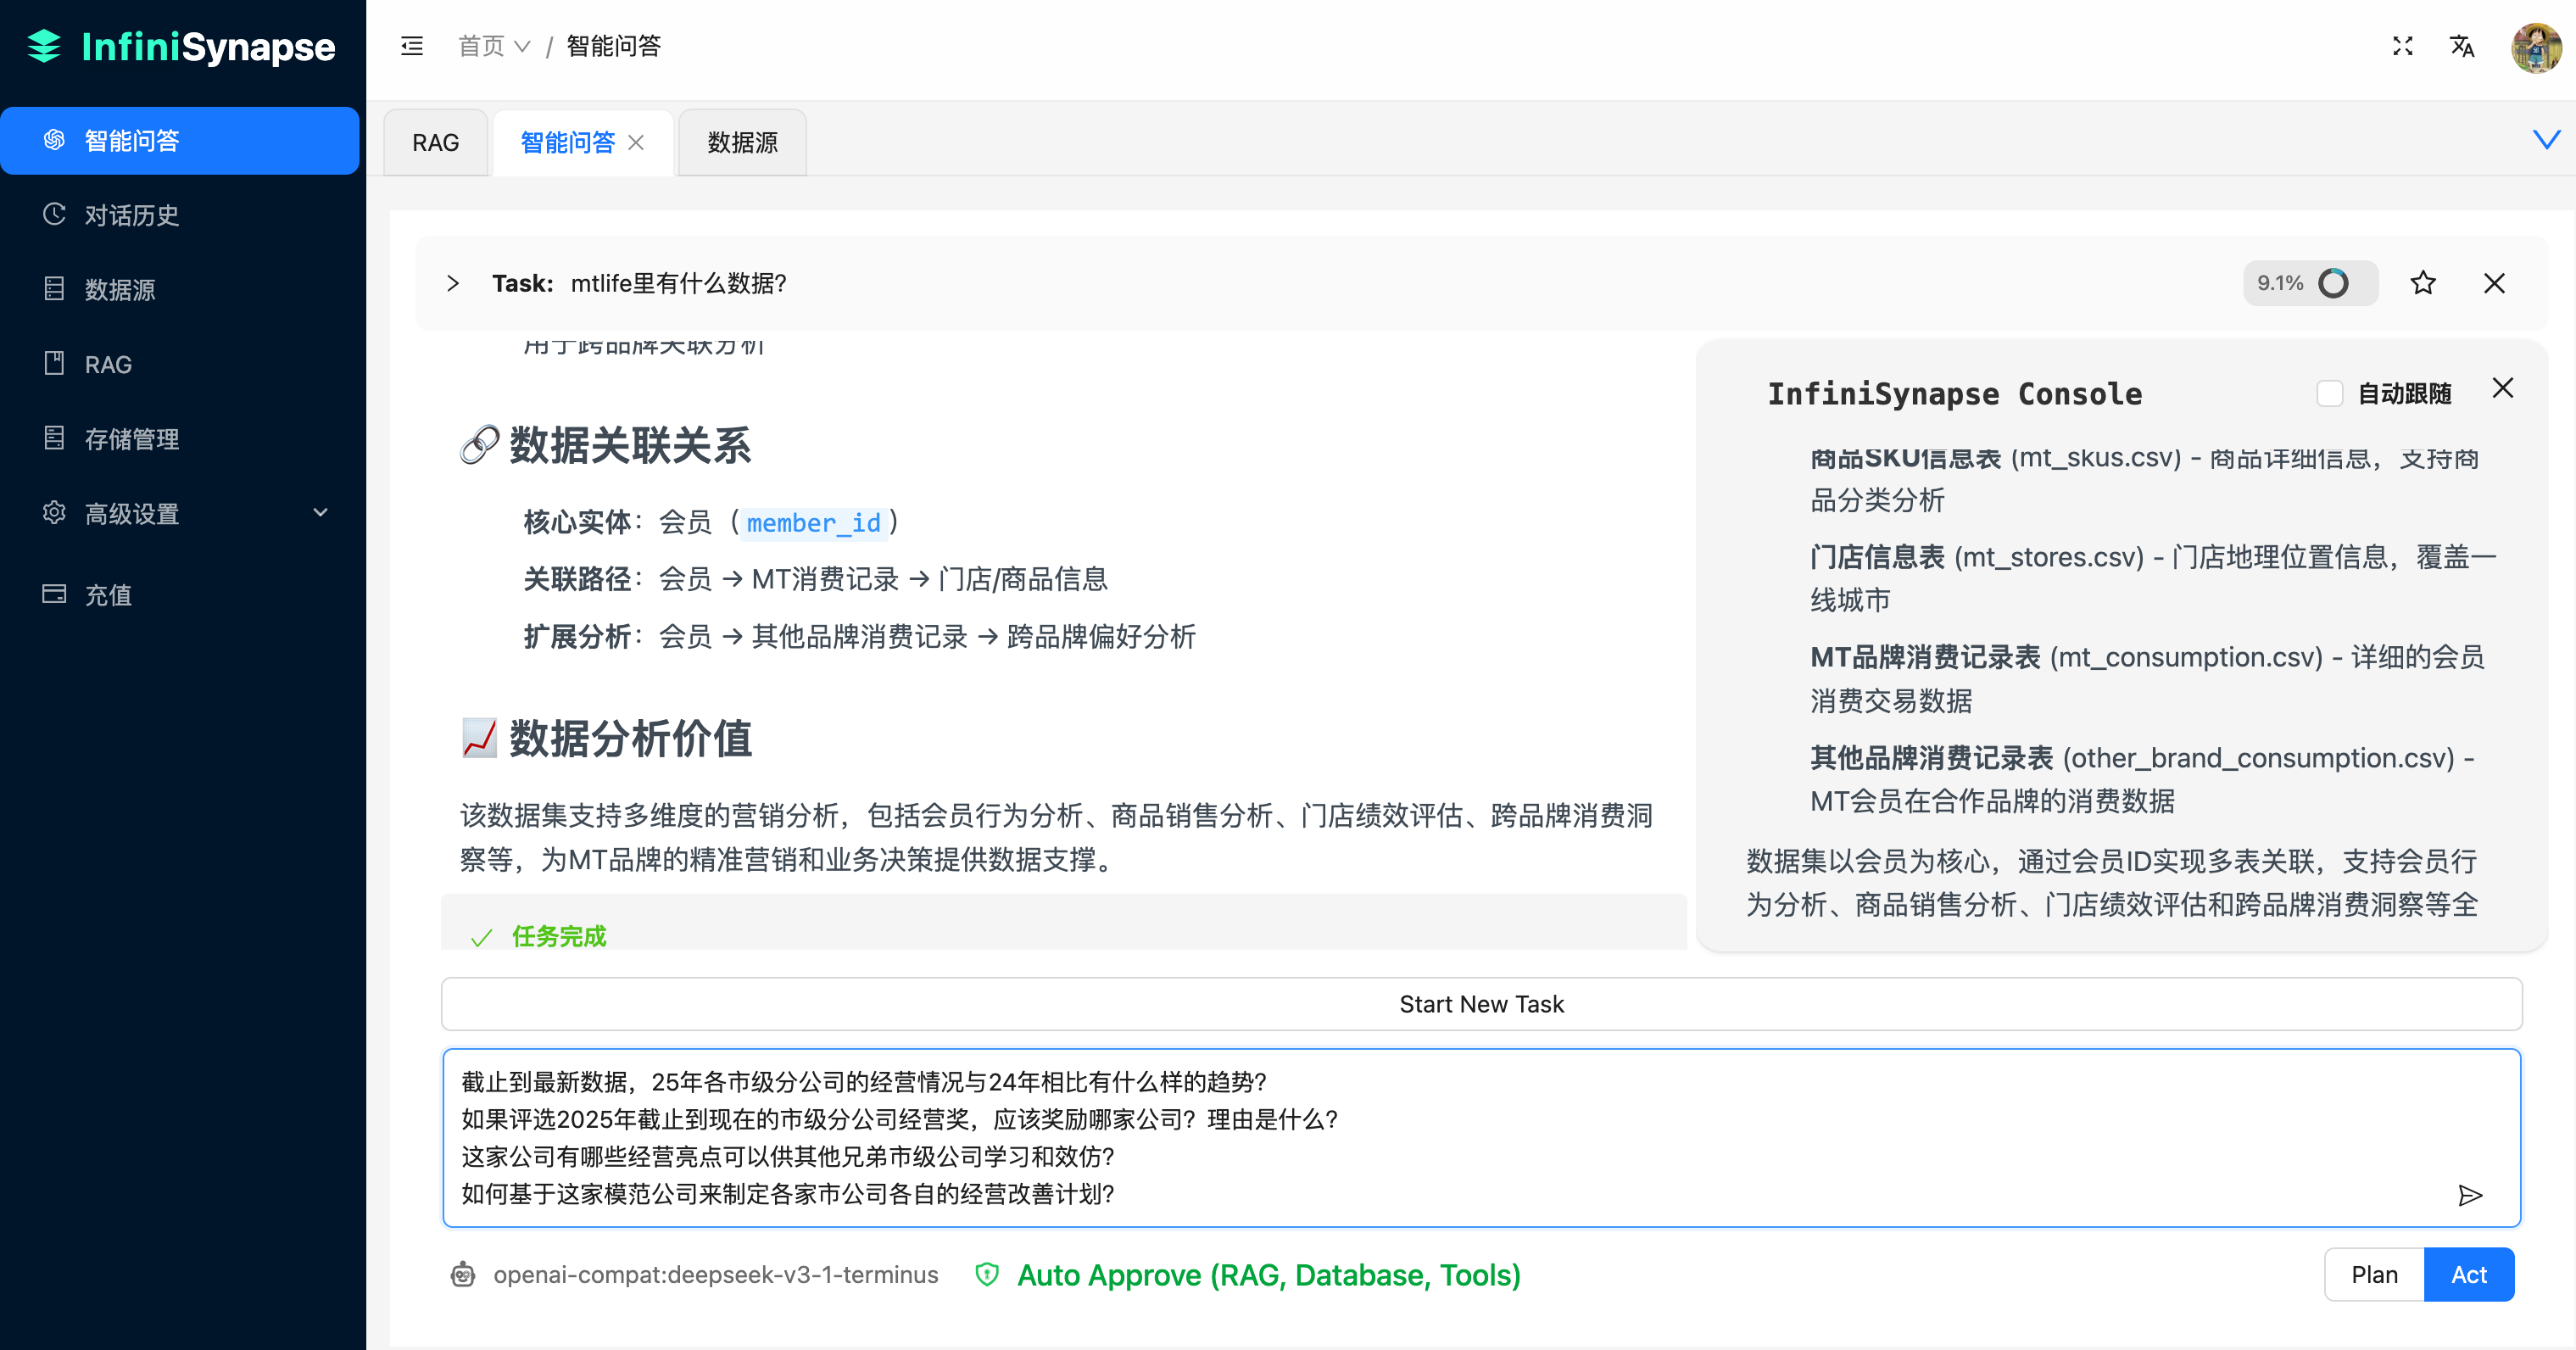2576x1350 pixels.
Task: Select 数据源 in the left sidebar
Action: pyautogui.click(x=123, y=289)
